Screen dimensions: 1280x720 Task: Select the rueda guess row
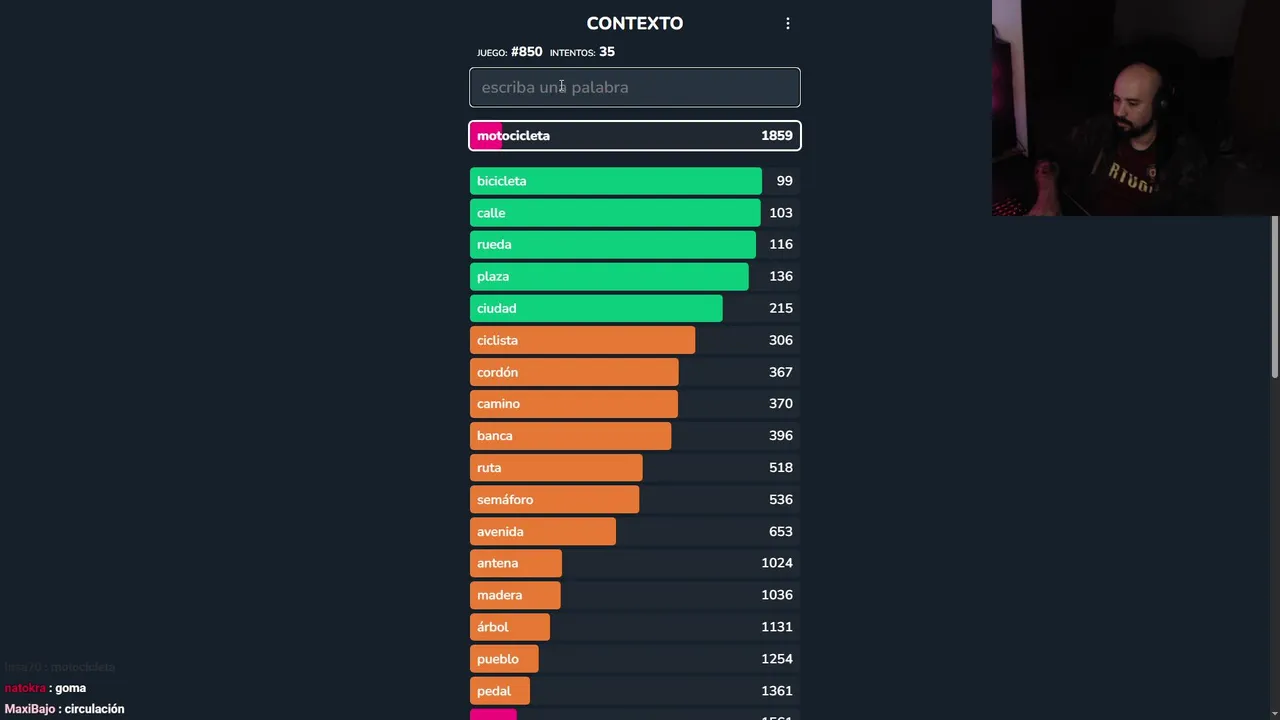(634, 244)
